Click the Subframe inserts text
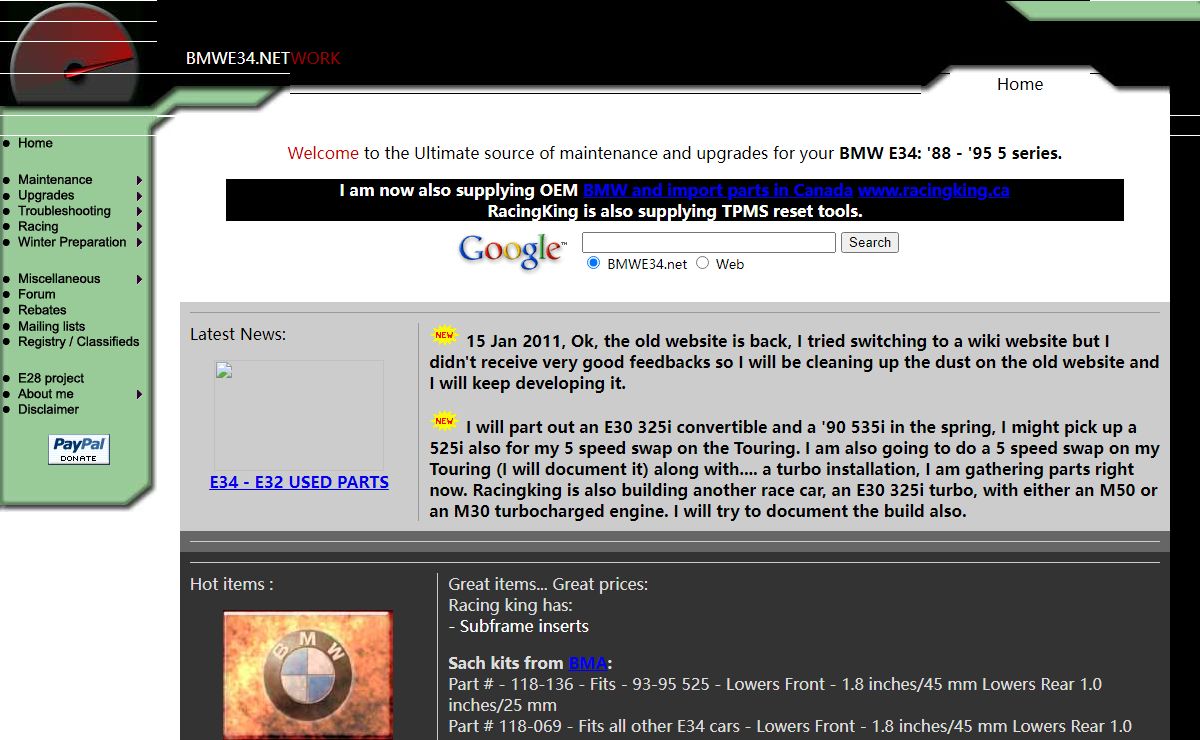1200x740 pixels. [x=524, y=626]
